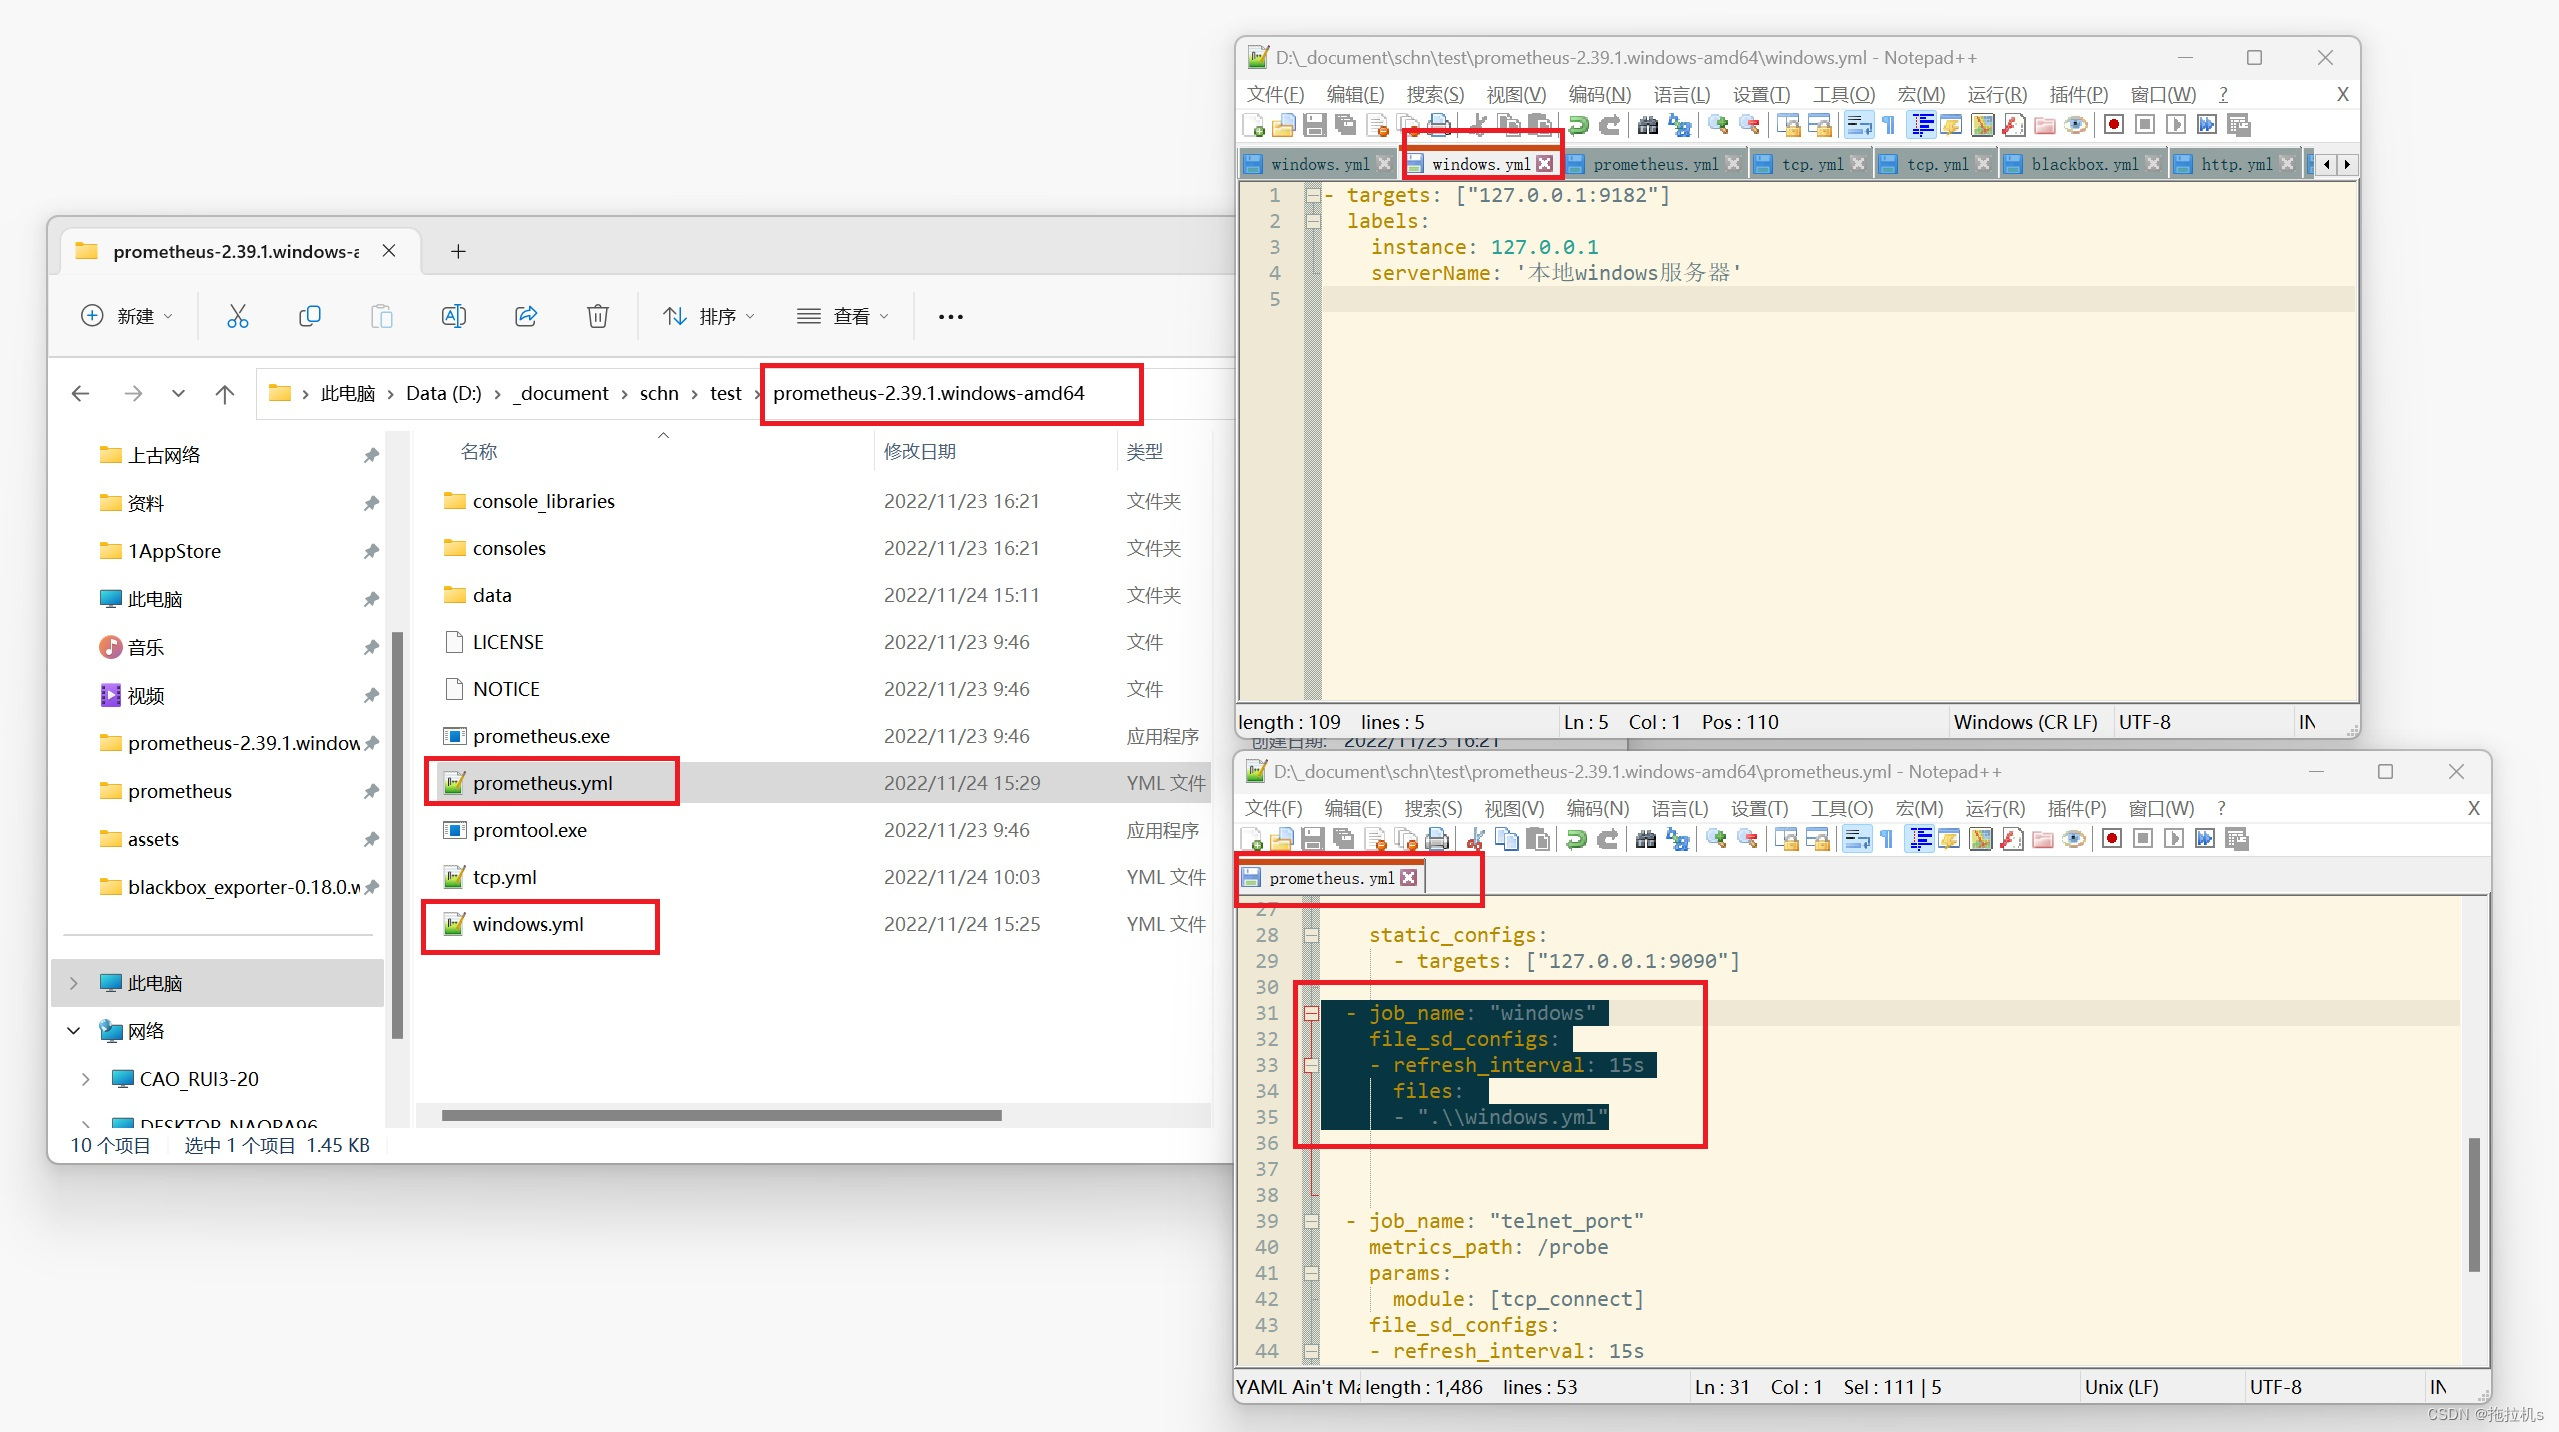Collapse fold marker at line 1 in windows.yml
This screenshot has width=2559, height=1432.
pos(1313,195)
